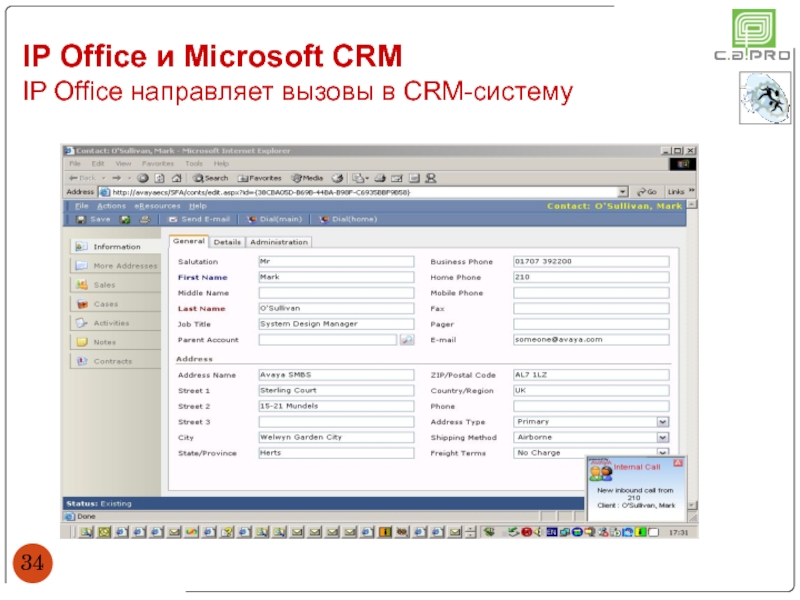The width and height of the screenshot is (800, 600).
Task: Click the Dial(home) phone button
Action: 348,219
